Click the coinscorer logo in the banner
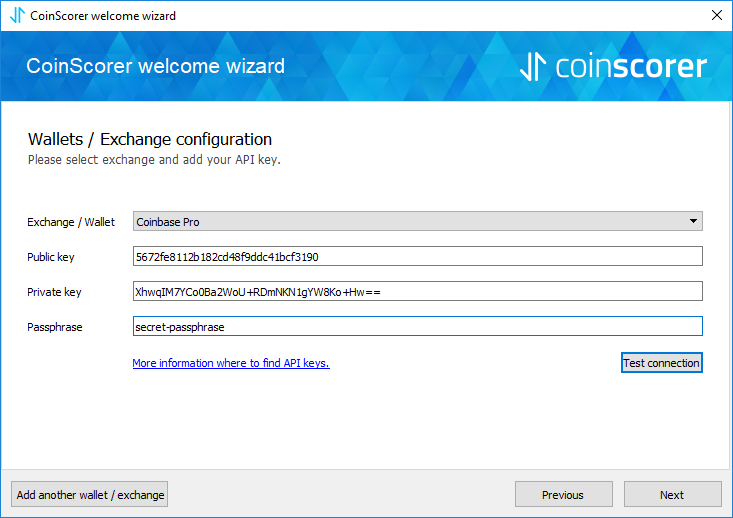This screenshot has height=518, width=733. pos(613,66)
